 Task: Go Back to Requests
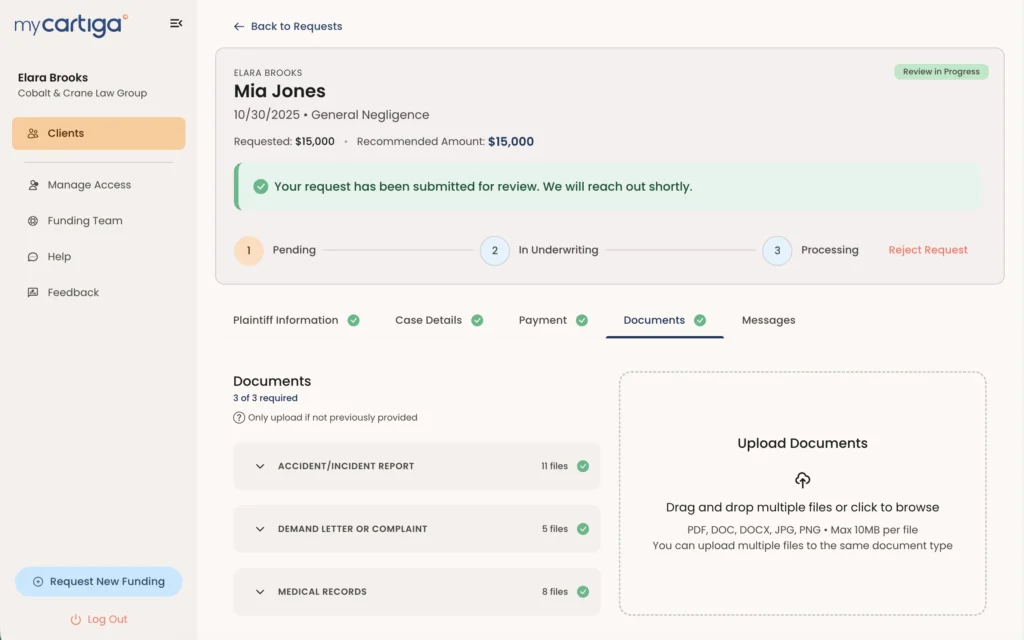point(287,26)
